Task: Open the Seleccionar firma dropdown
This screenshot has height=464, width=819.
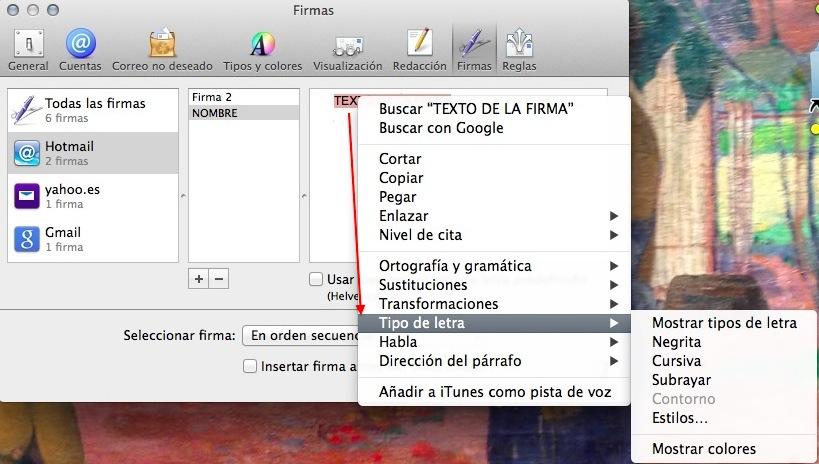Action: pyautogui.click(x=300, y=336)
